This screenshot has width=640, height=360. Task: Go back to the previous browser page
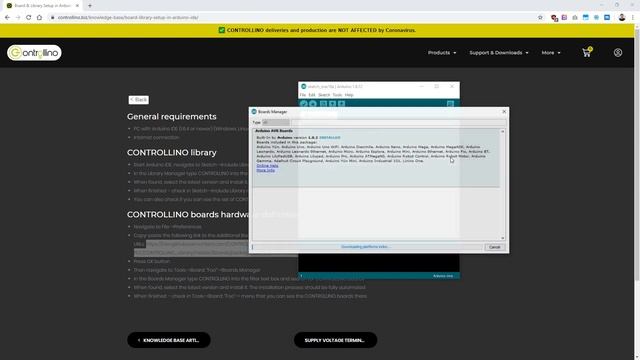pos(7,18)
